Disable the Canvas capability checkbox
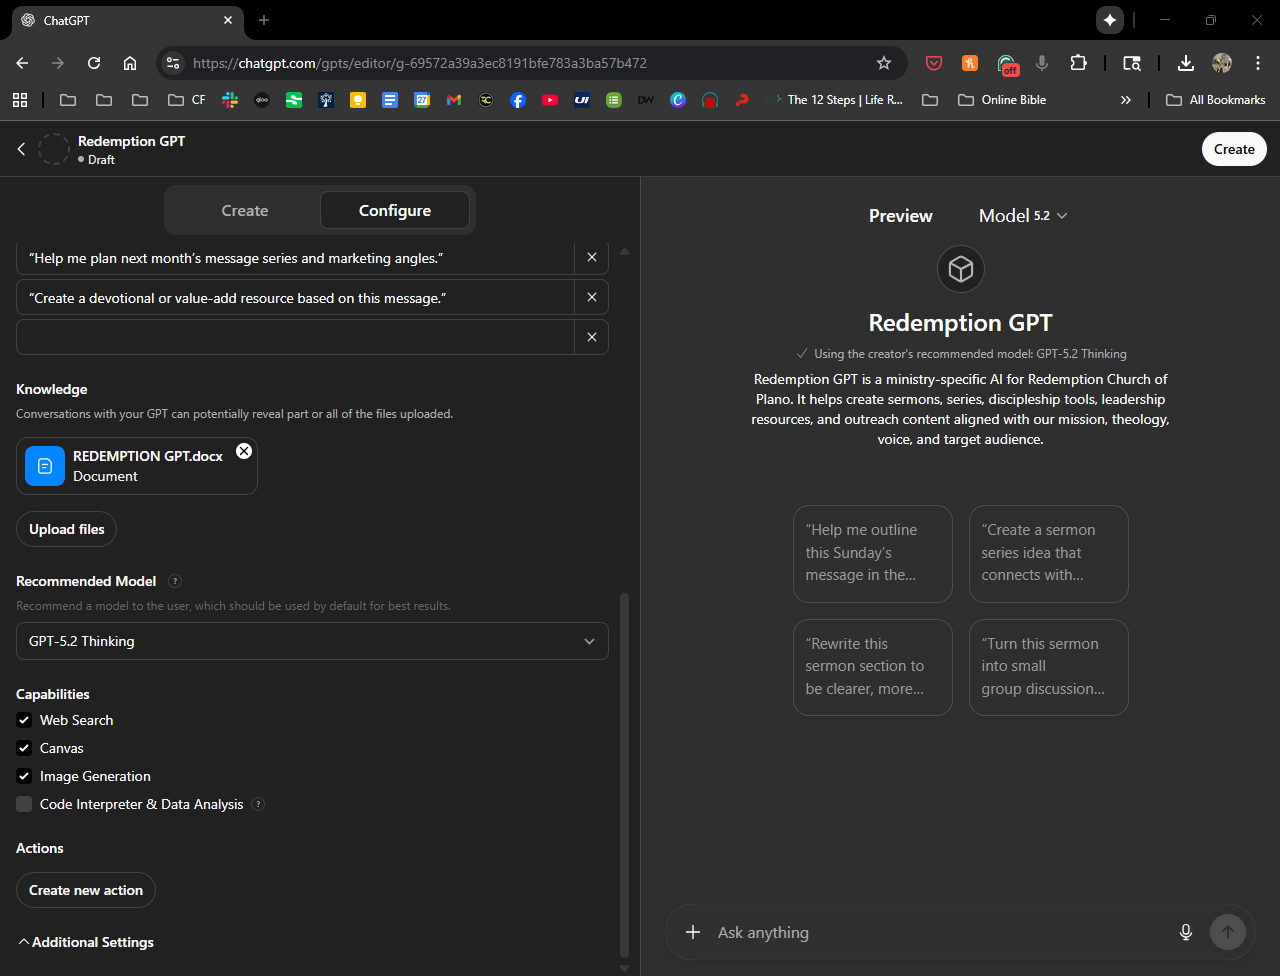Image resolution: width=1280 pixels, height=976 pixels. tap(24, 748)
